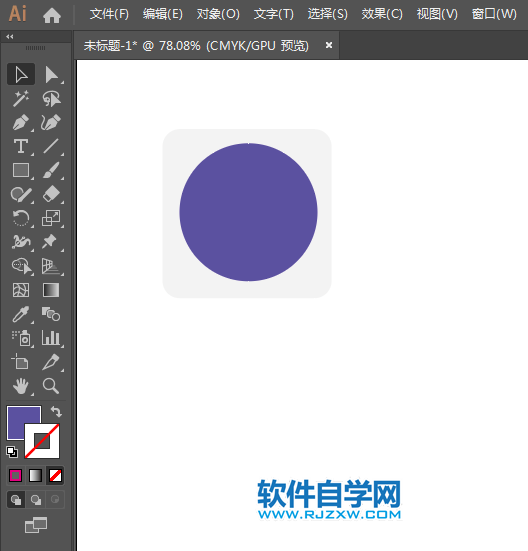Select the Hand tool
Image resolution: width=528 pixels, height=551 pixels.
(21, 386)
